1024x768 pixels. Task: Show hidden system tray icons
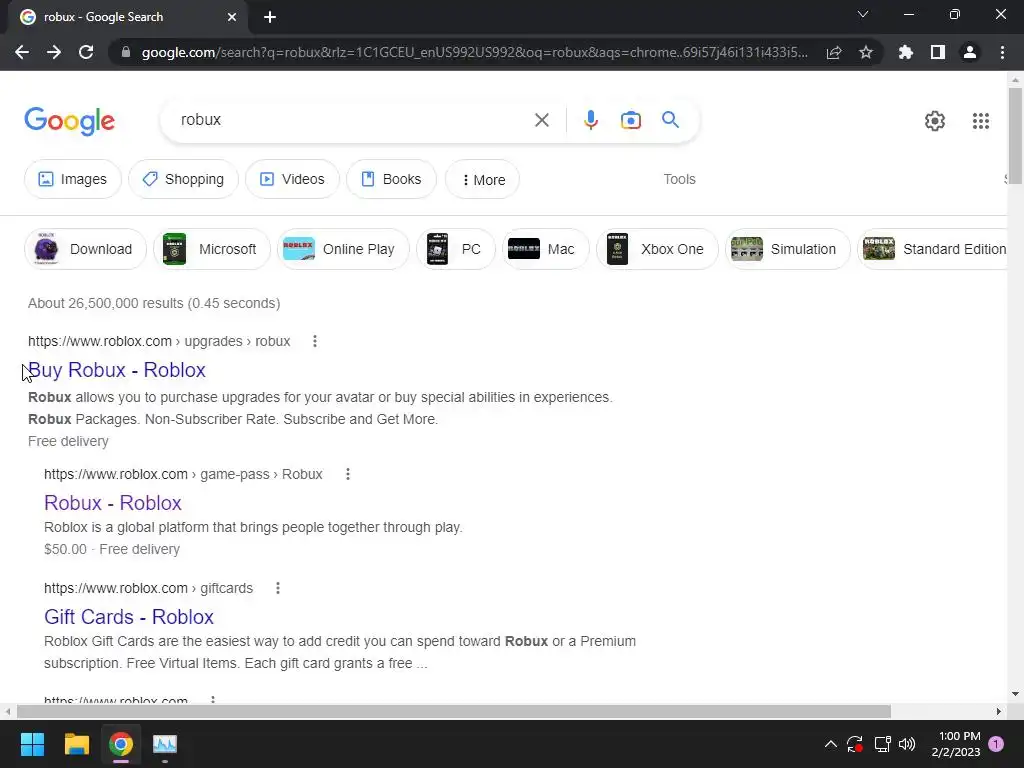[831, 744]
